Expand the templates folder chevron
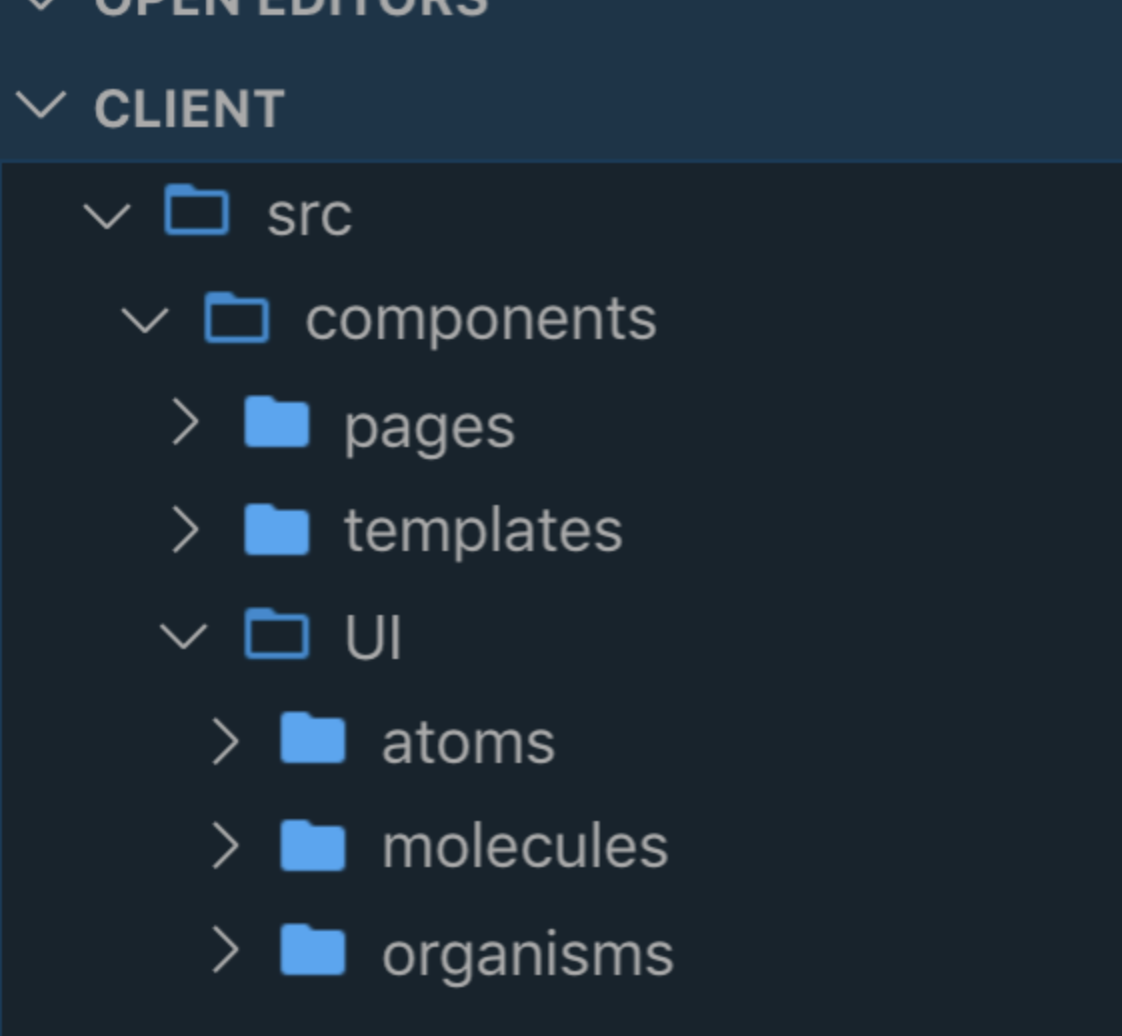Screen dimensions: 1122x1036 click(185, 529)
